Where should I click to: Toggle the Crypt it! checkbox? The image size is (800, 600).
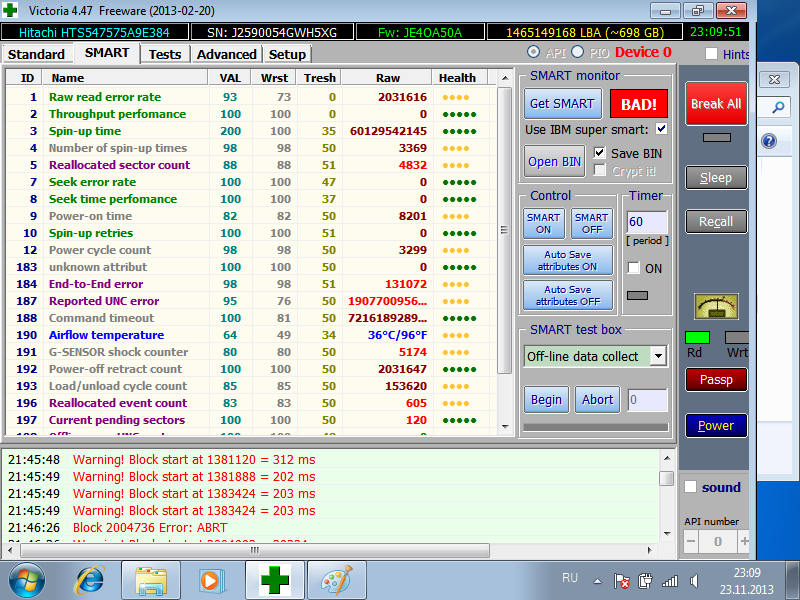tap(600, 170)
